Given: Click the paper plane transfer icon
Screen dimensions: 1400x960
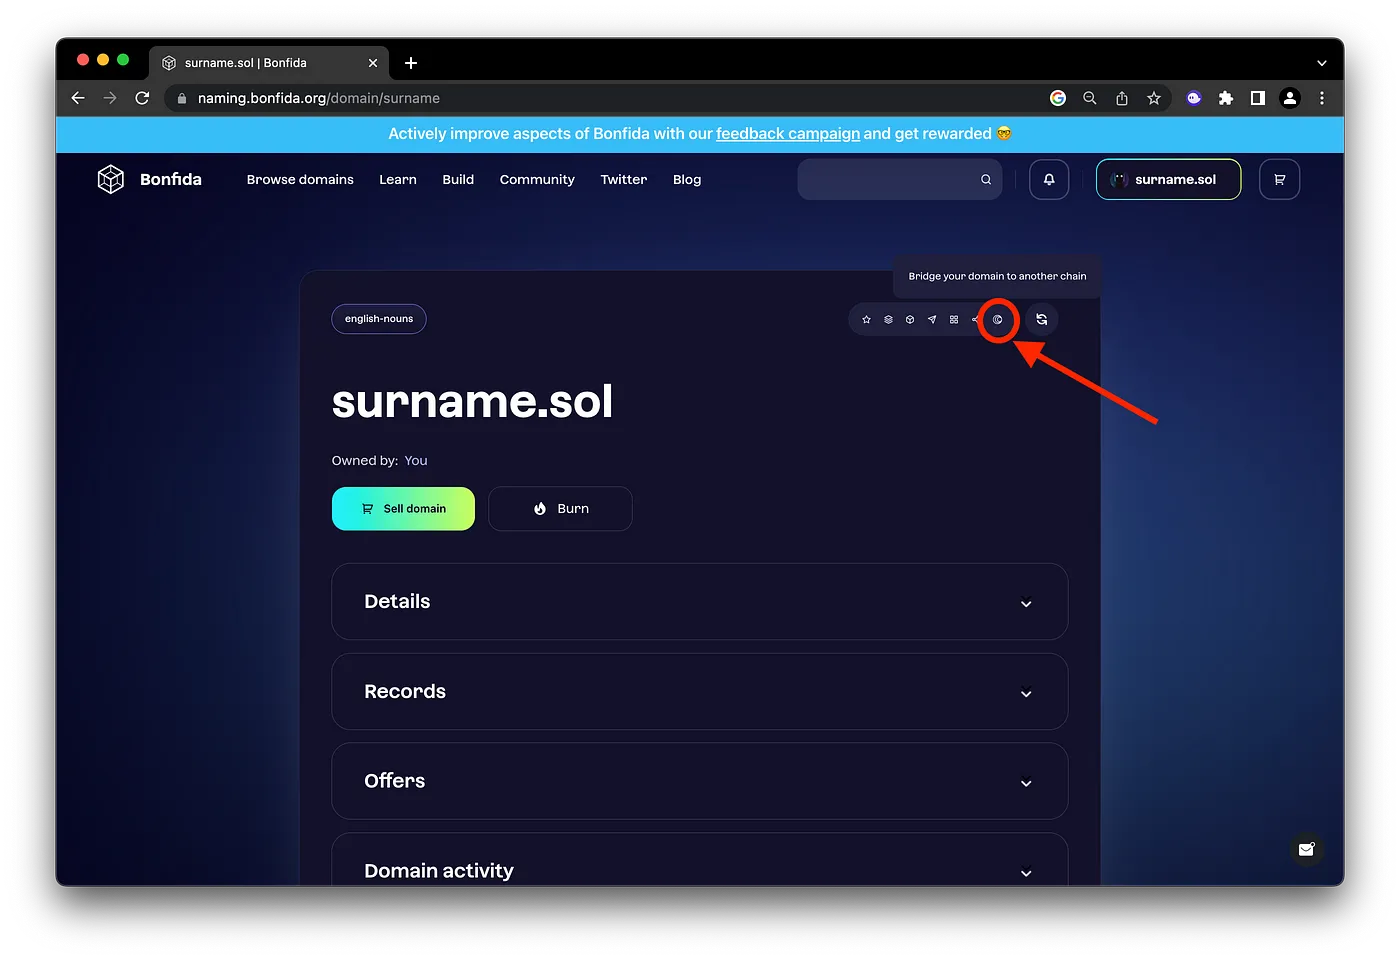Looking at the screenshot, I should [x=932, y=320].
